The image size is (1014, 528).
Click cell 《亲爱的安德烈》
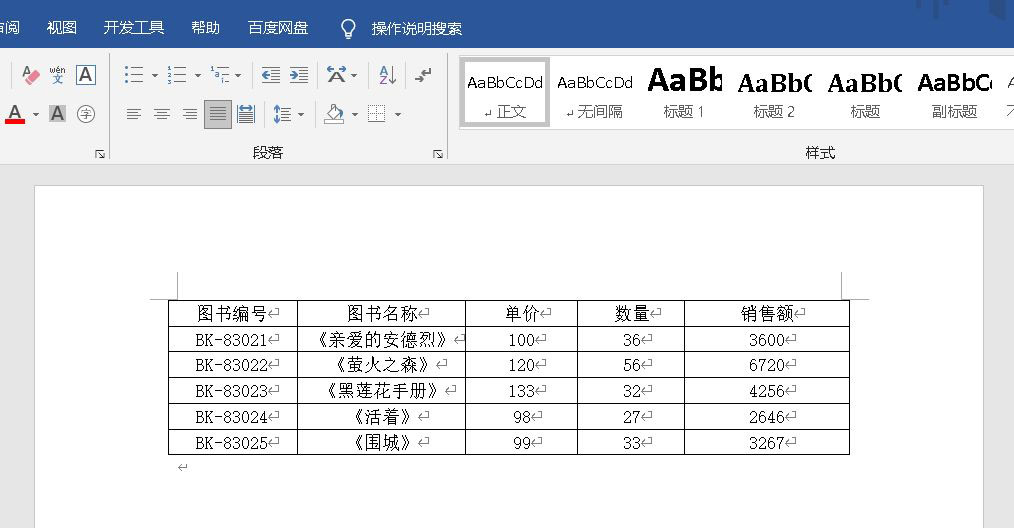[x=382, y=340]
